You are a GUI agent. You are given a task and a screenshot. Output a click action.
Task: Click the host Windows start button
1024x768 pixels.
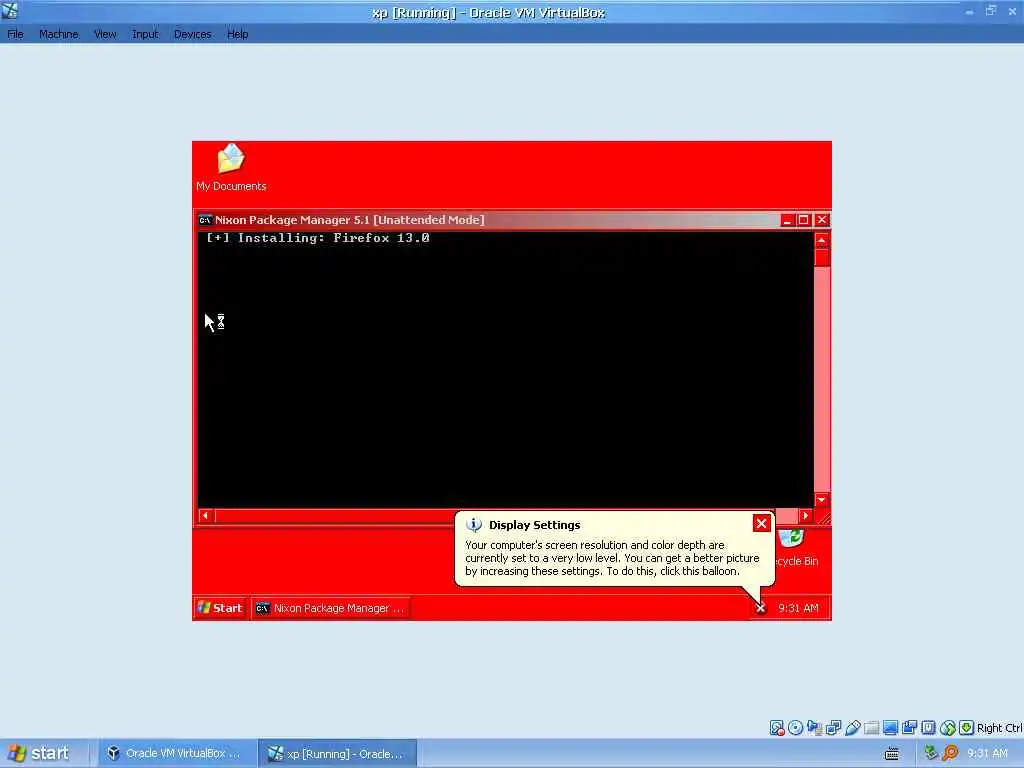[42, 753]
